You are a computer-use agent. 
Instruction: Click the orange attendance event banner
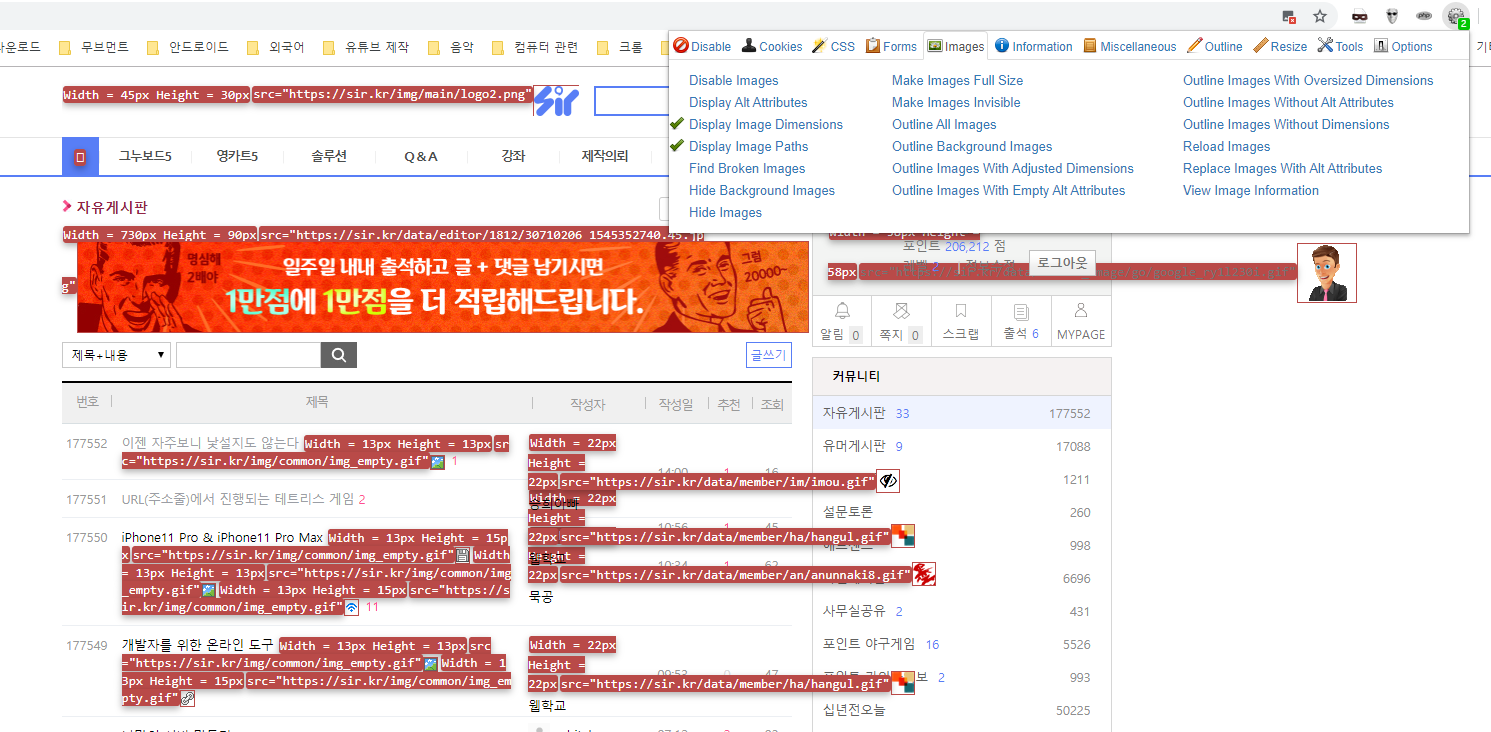443,287
